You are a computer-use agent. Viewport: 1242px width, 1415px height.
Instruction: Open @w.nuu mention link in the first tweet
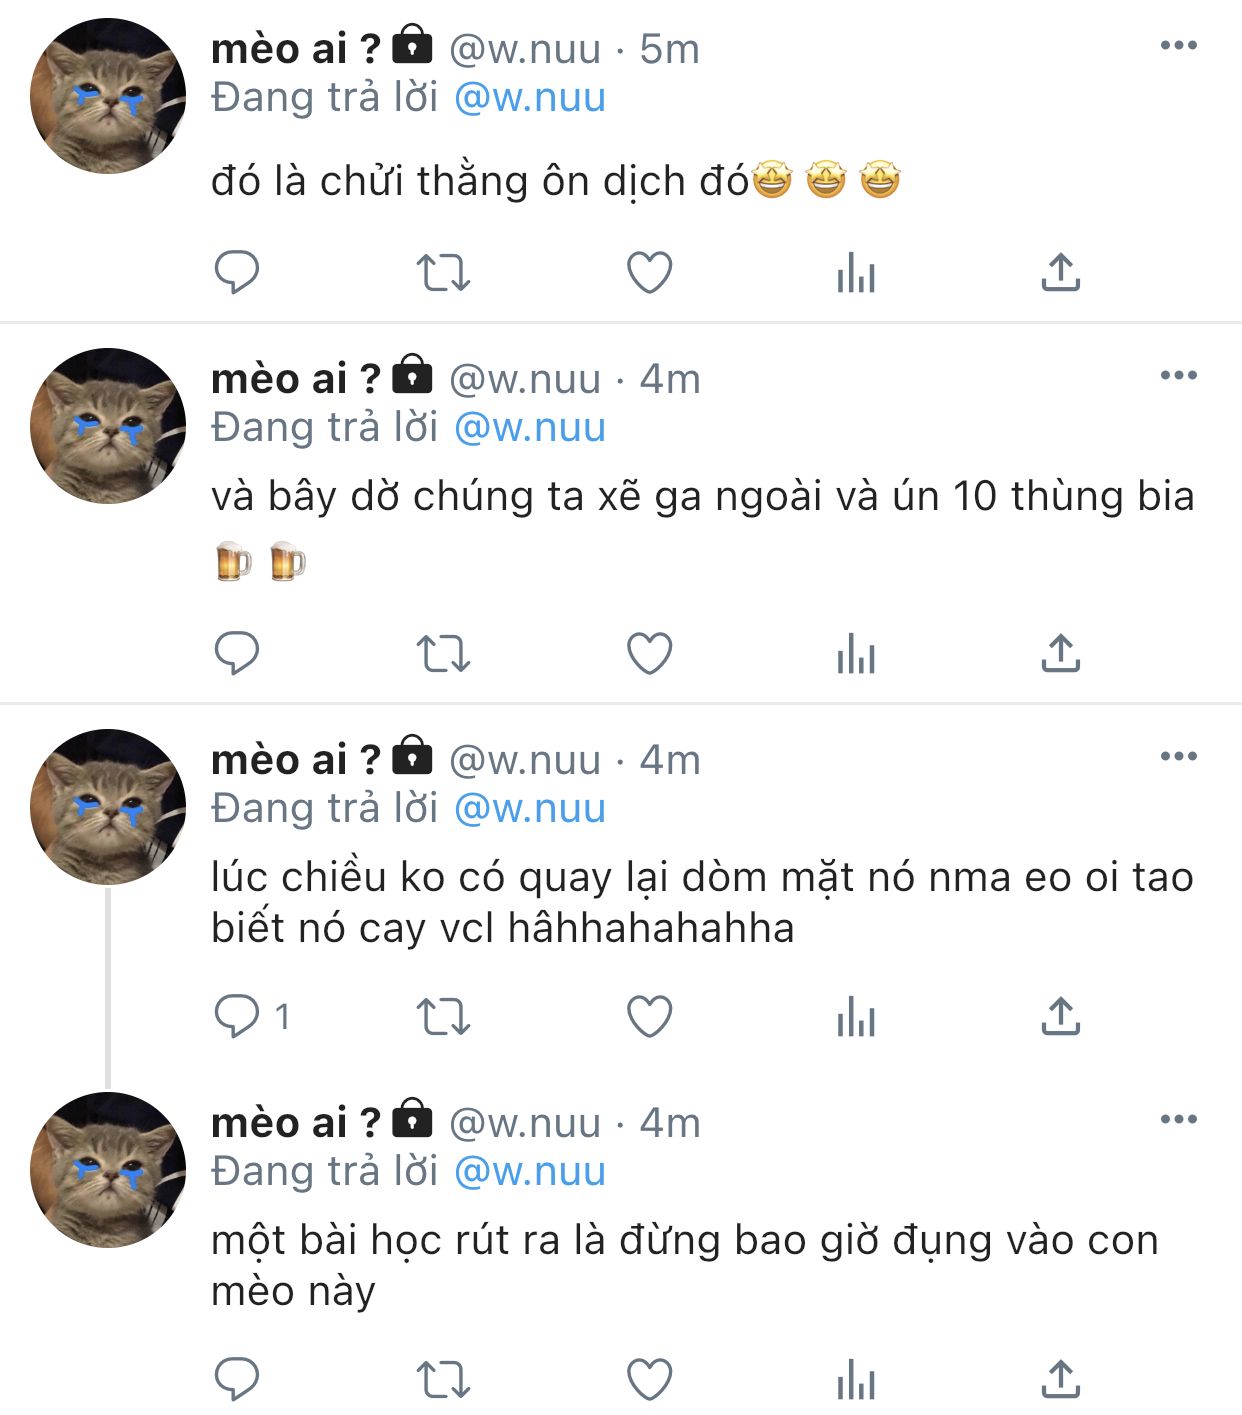pyautogui.click(x=530, y=98)
